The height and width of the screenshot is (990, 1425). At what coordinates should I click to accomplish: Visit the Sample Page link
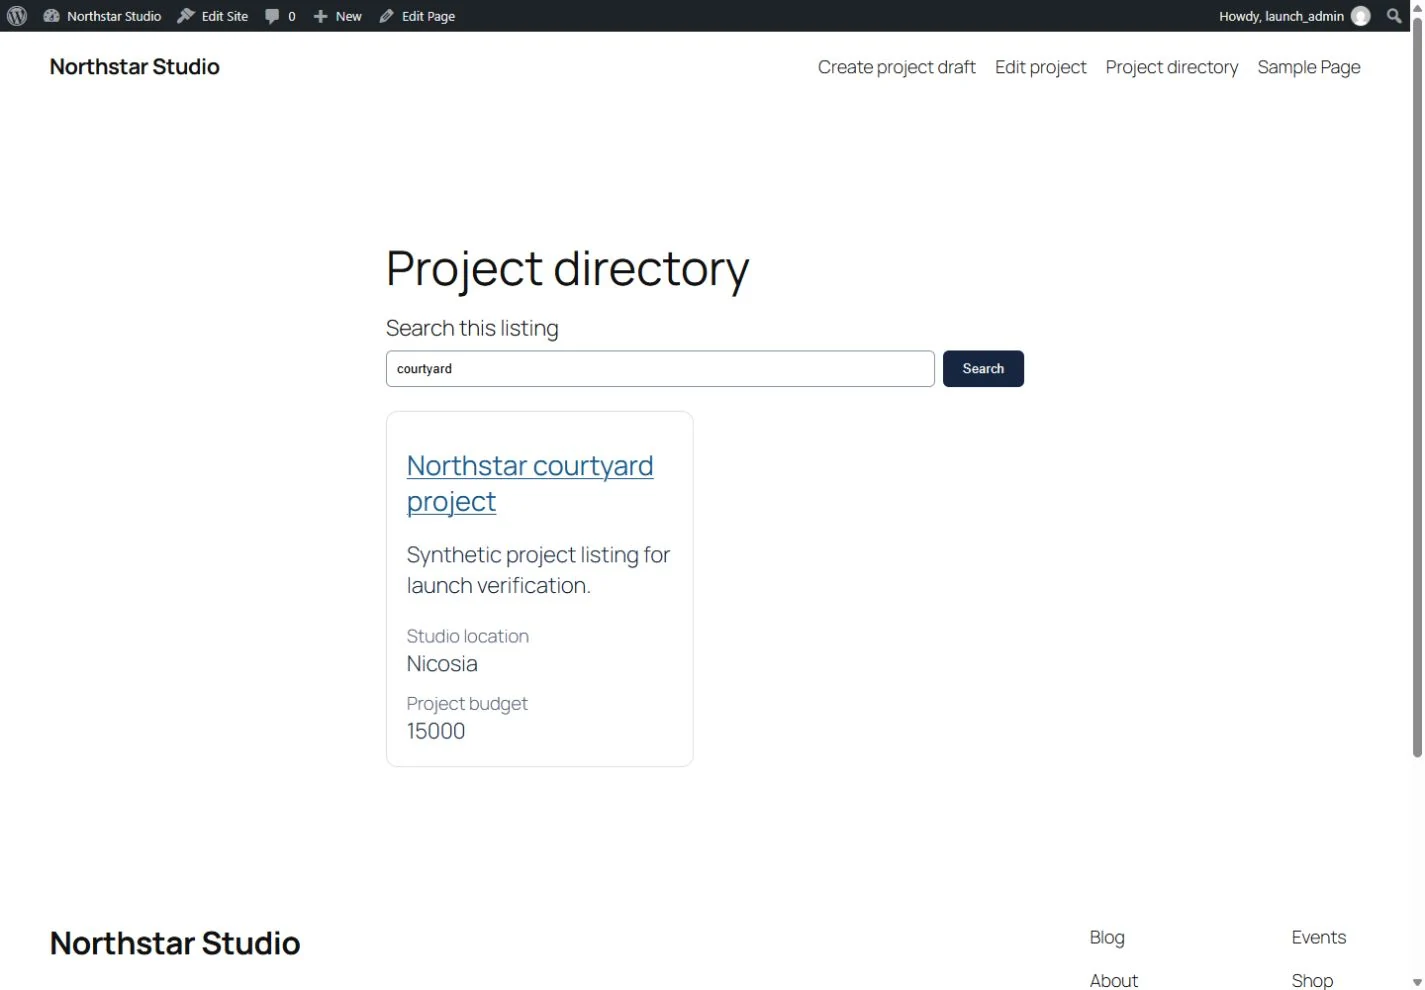[1309, 67]
